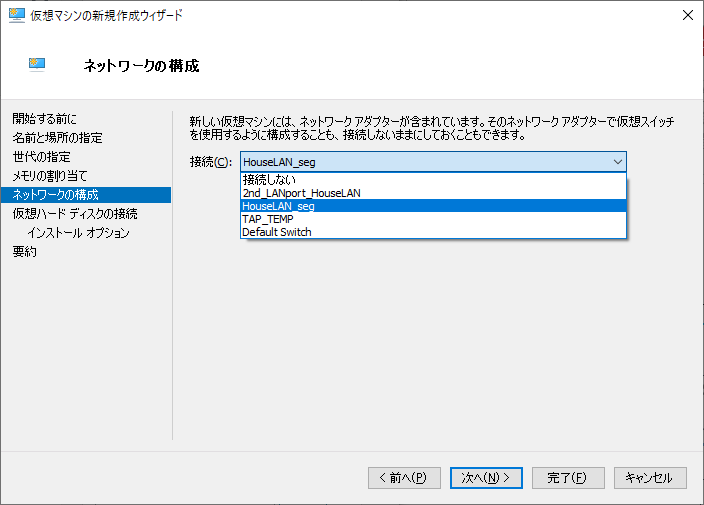The width and height of the screenshot is (704, 505).
Task: Go to インストール オプション step
Action: (x=79, y=233)
